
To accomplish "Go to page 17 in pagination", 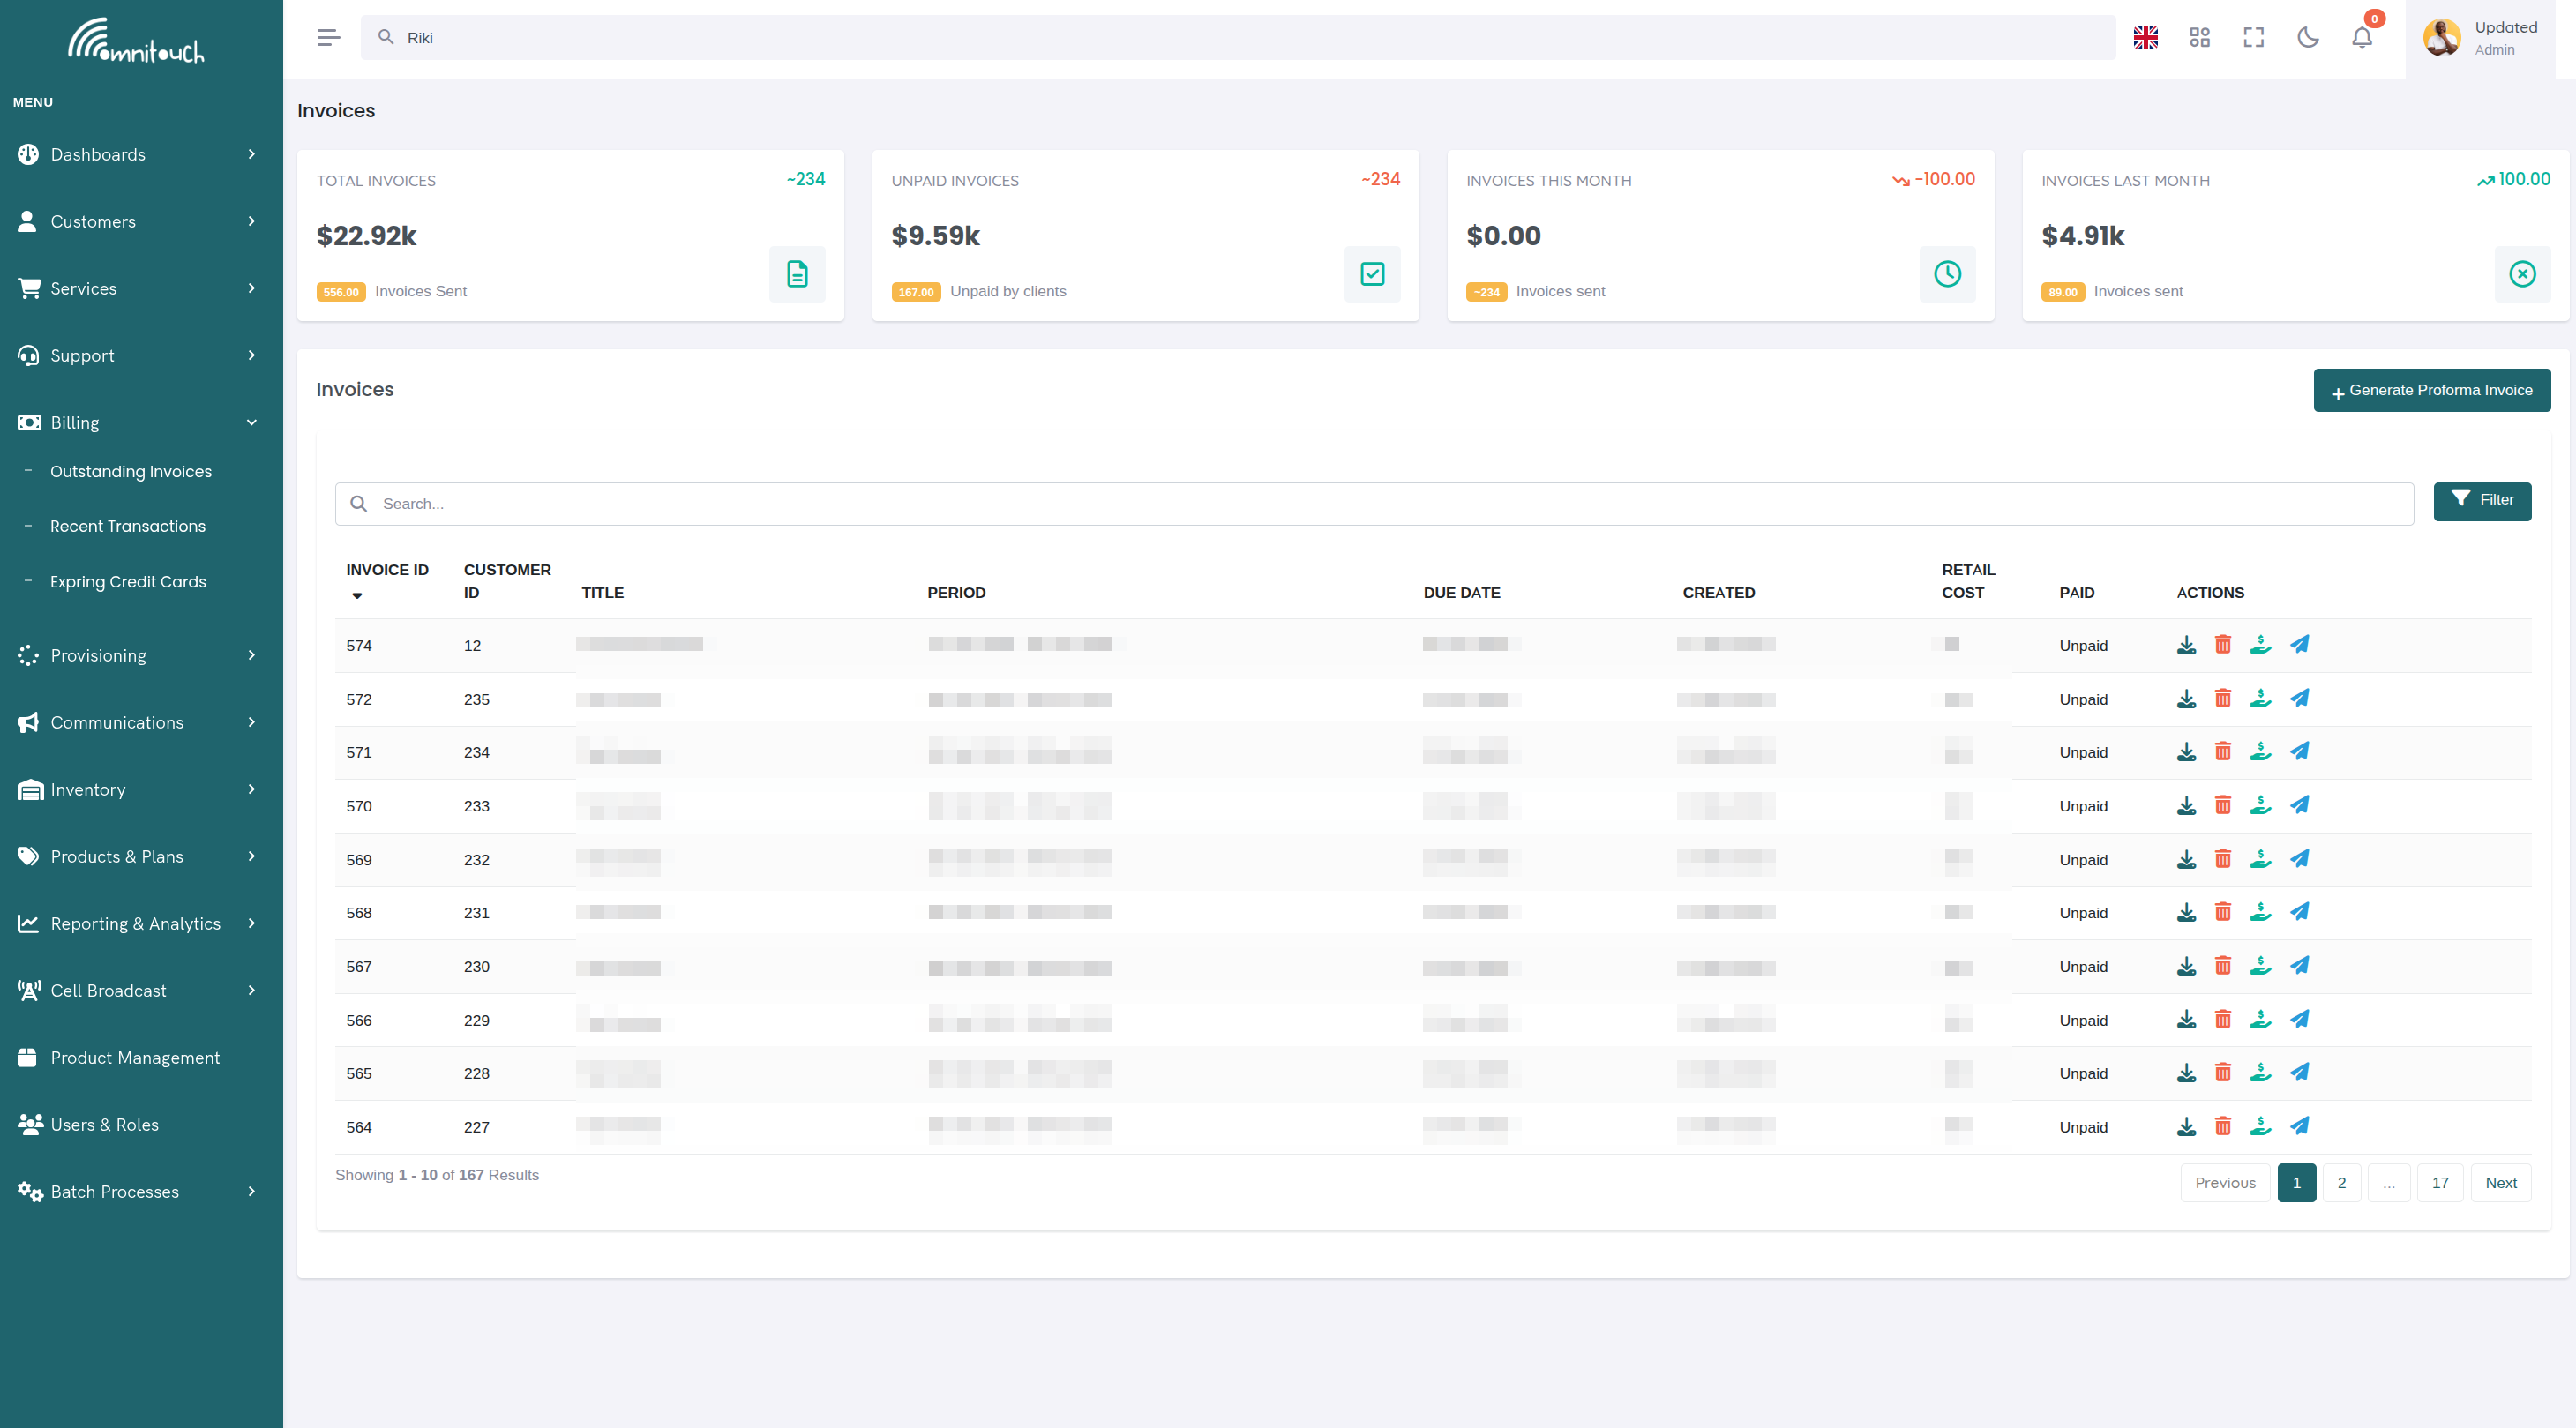I will [x=2439, y=1182].
